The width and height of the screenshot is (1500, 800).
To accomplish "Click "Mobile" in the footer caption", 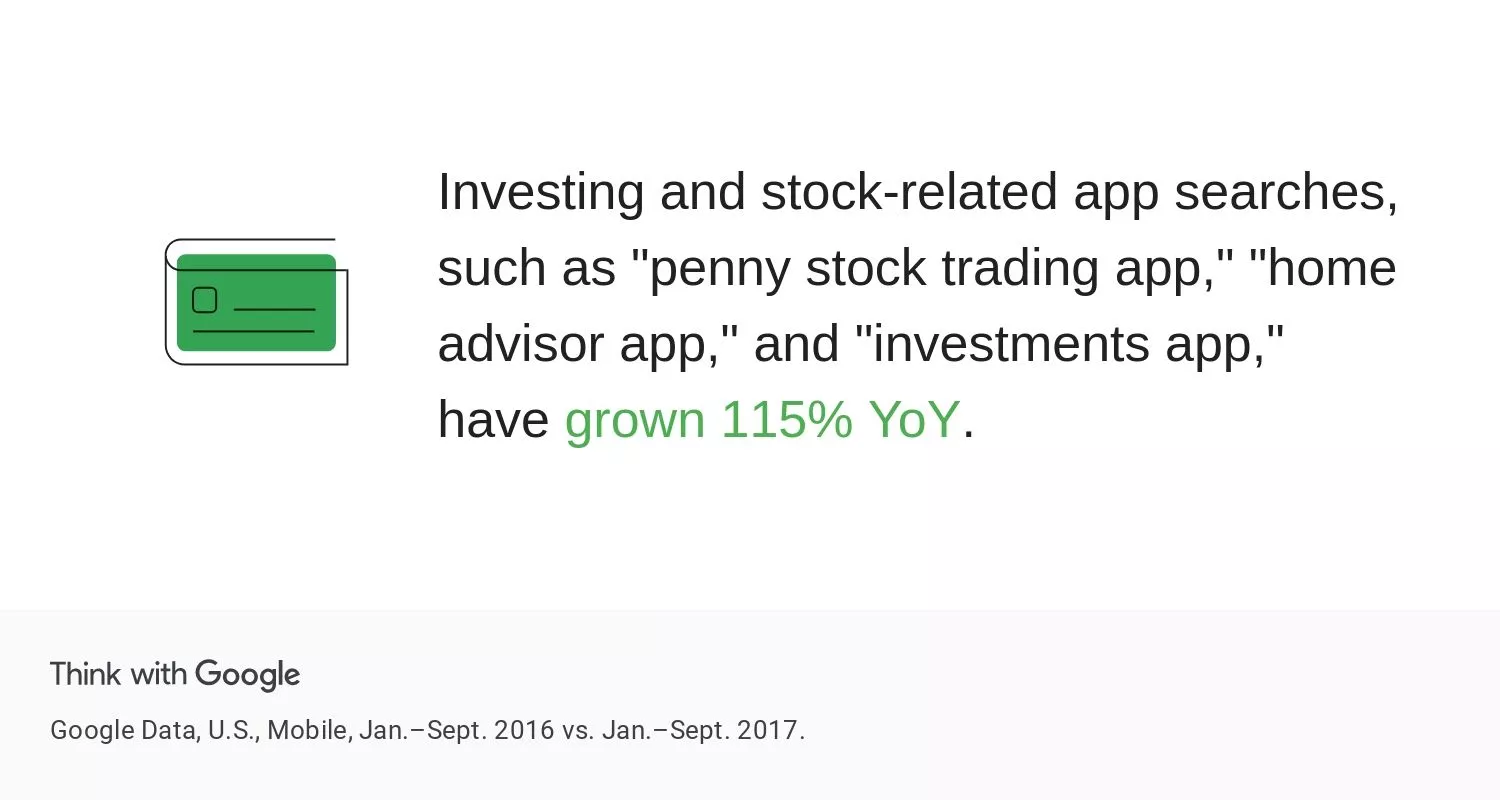I will coord(309,730).
